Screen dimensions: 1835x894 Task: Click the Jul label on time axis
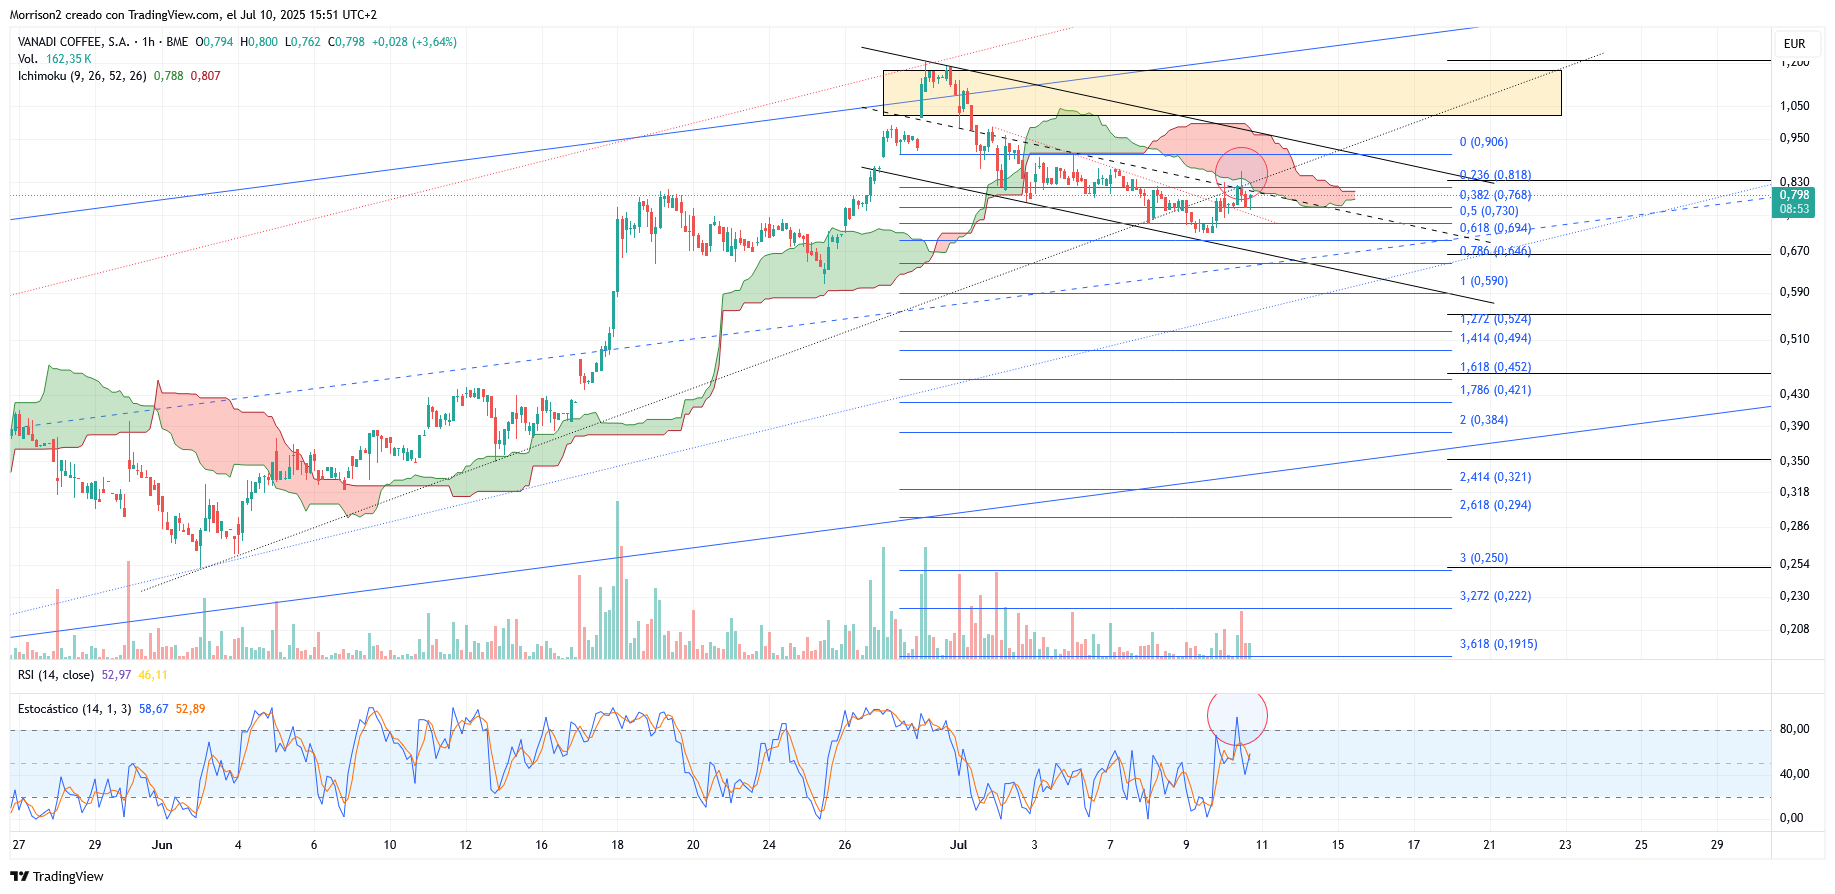pyautogui.click(x=959, y=845)
